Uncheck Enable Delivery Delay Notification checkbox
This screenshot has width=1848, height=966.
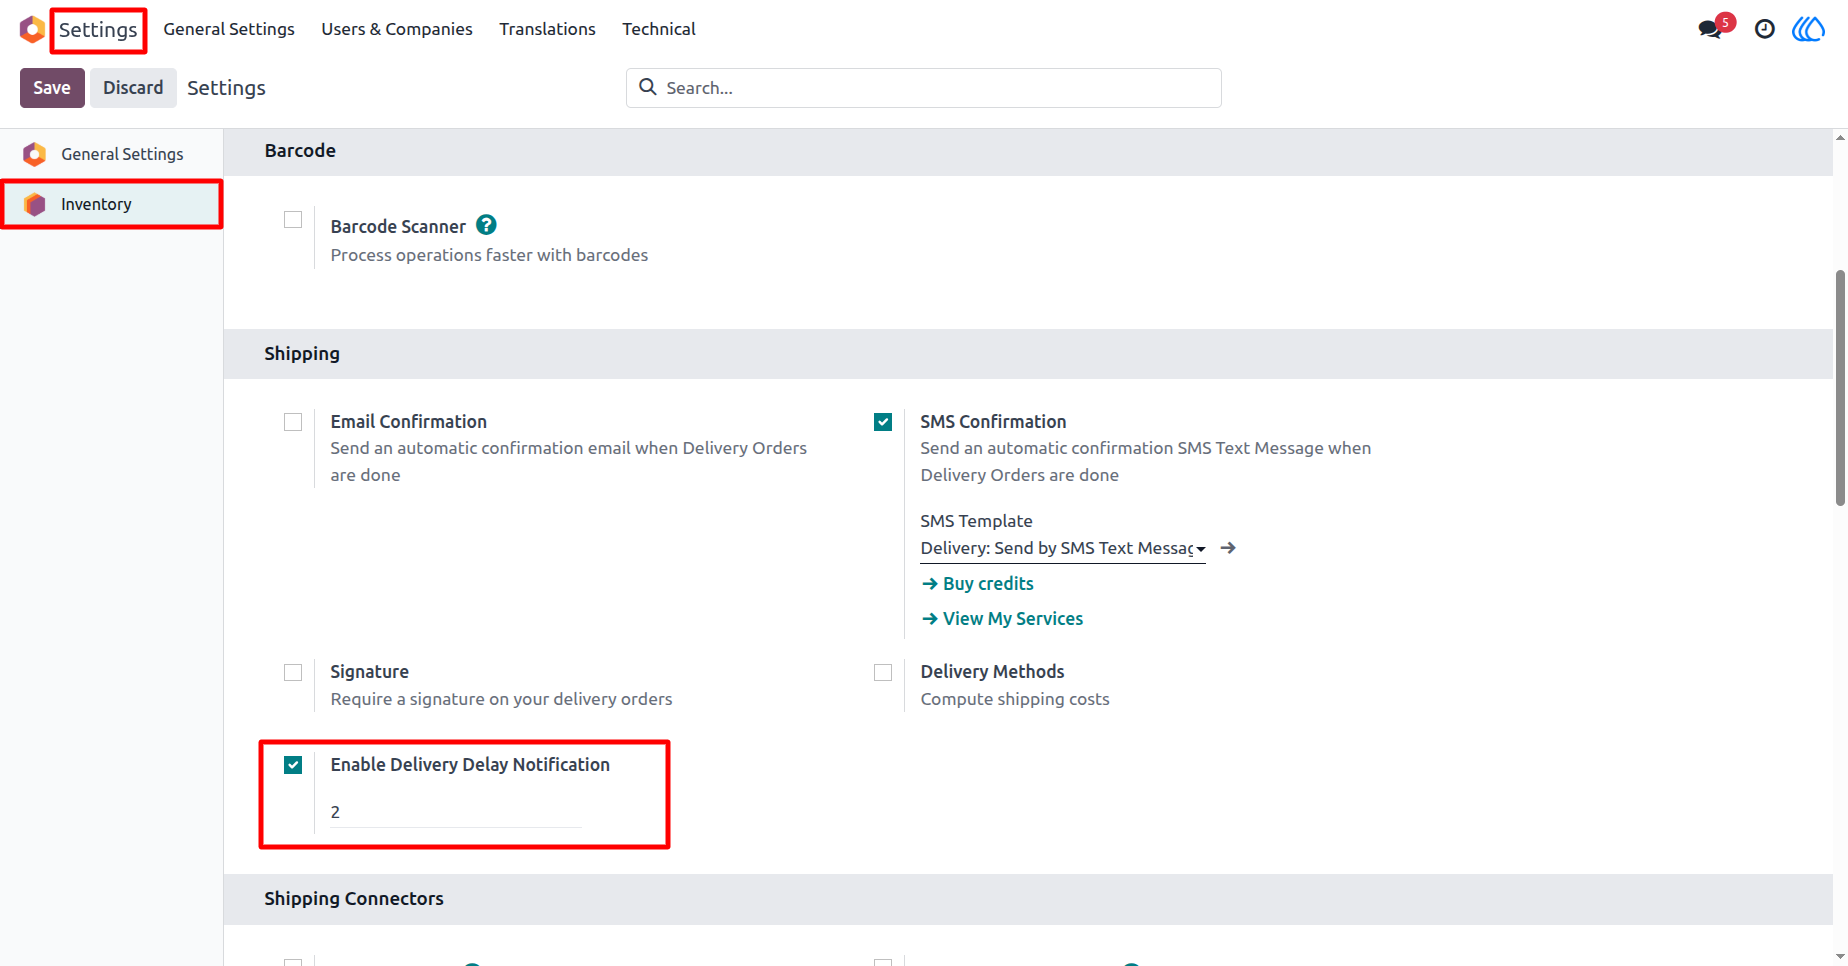[293, 765]
